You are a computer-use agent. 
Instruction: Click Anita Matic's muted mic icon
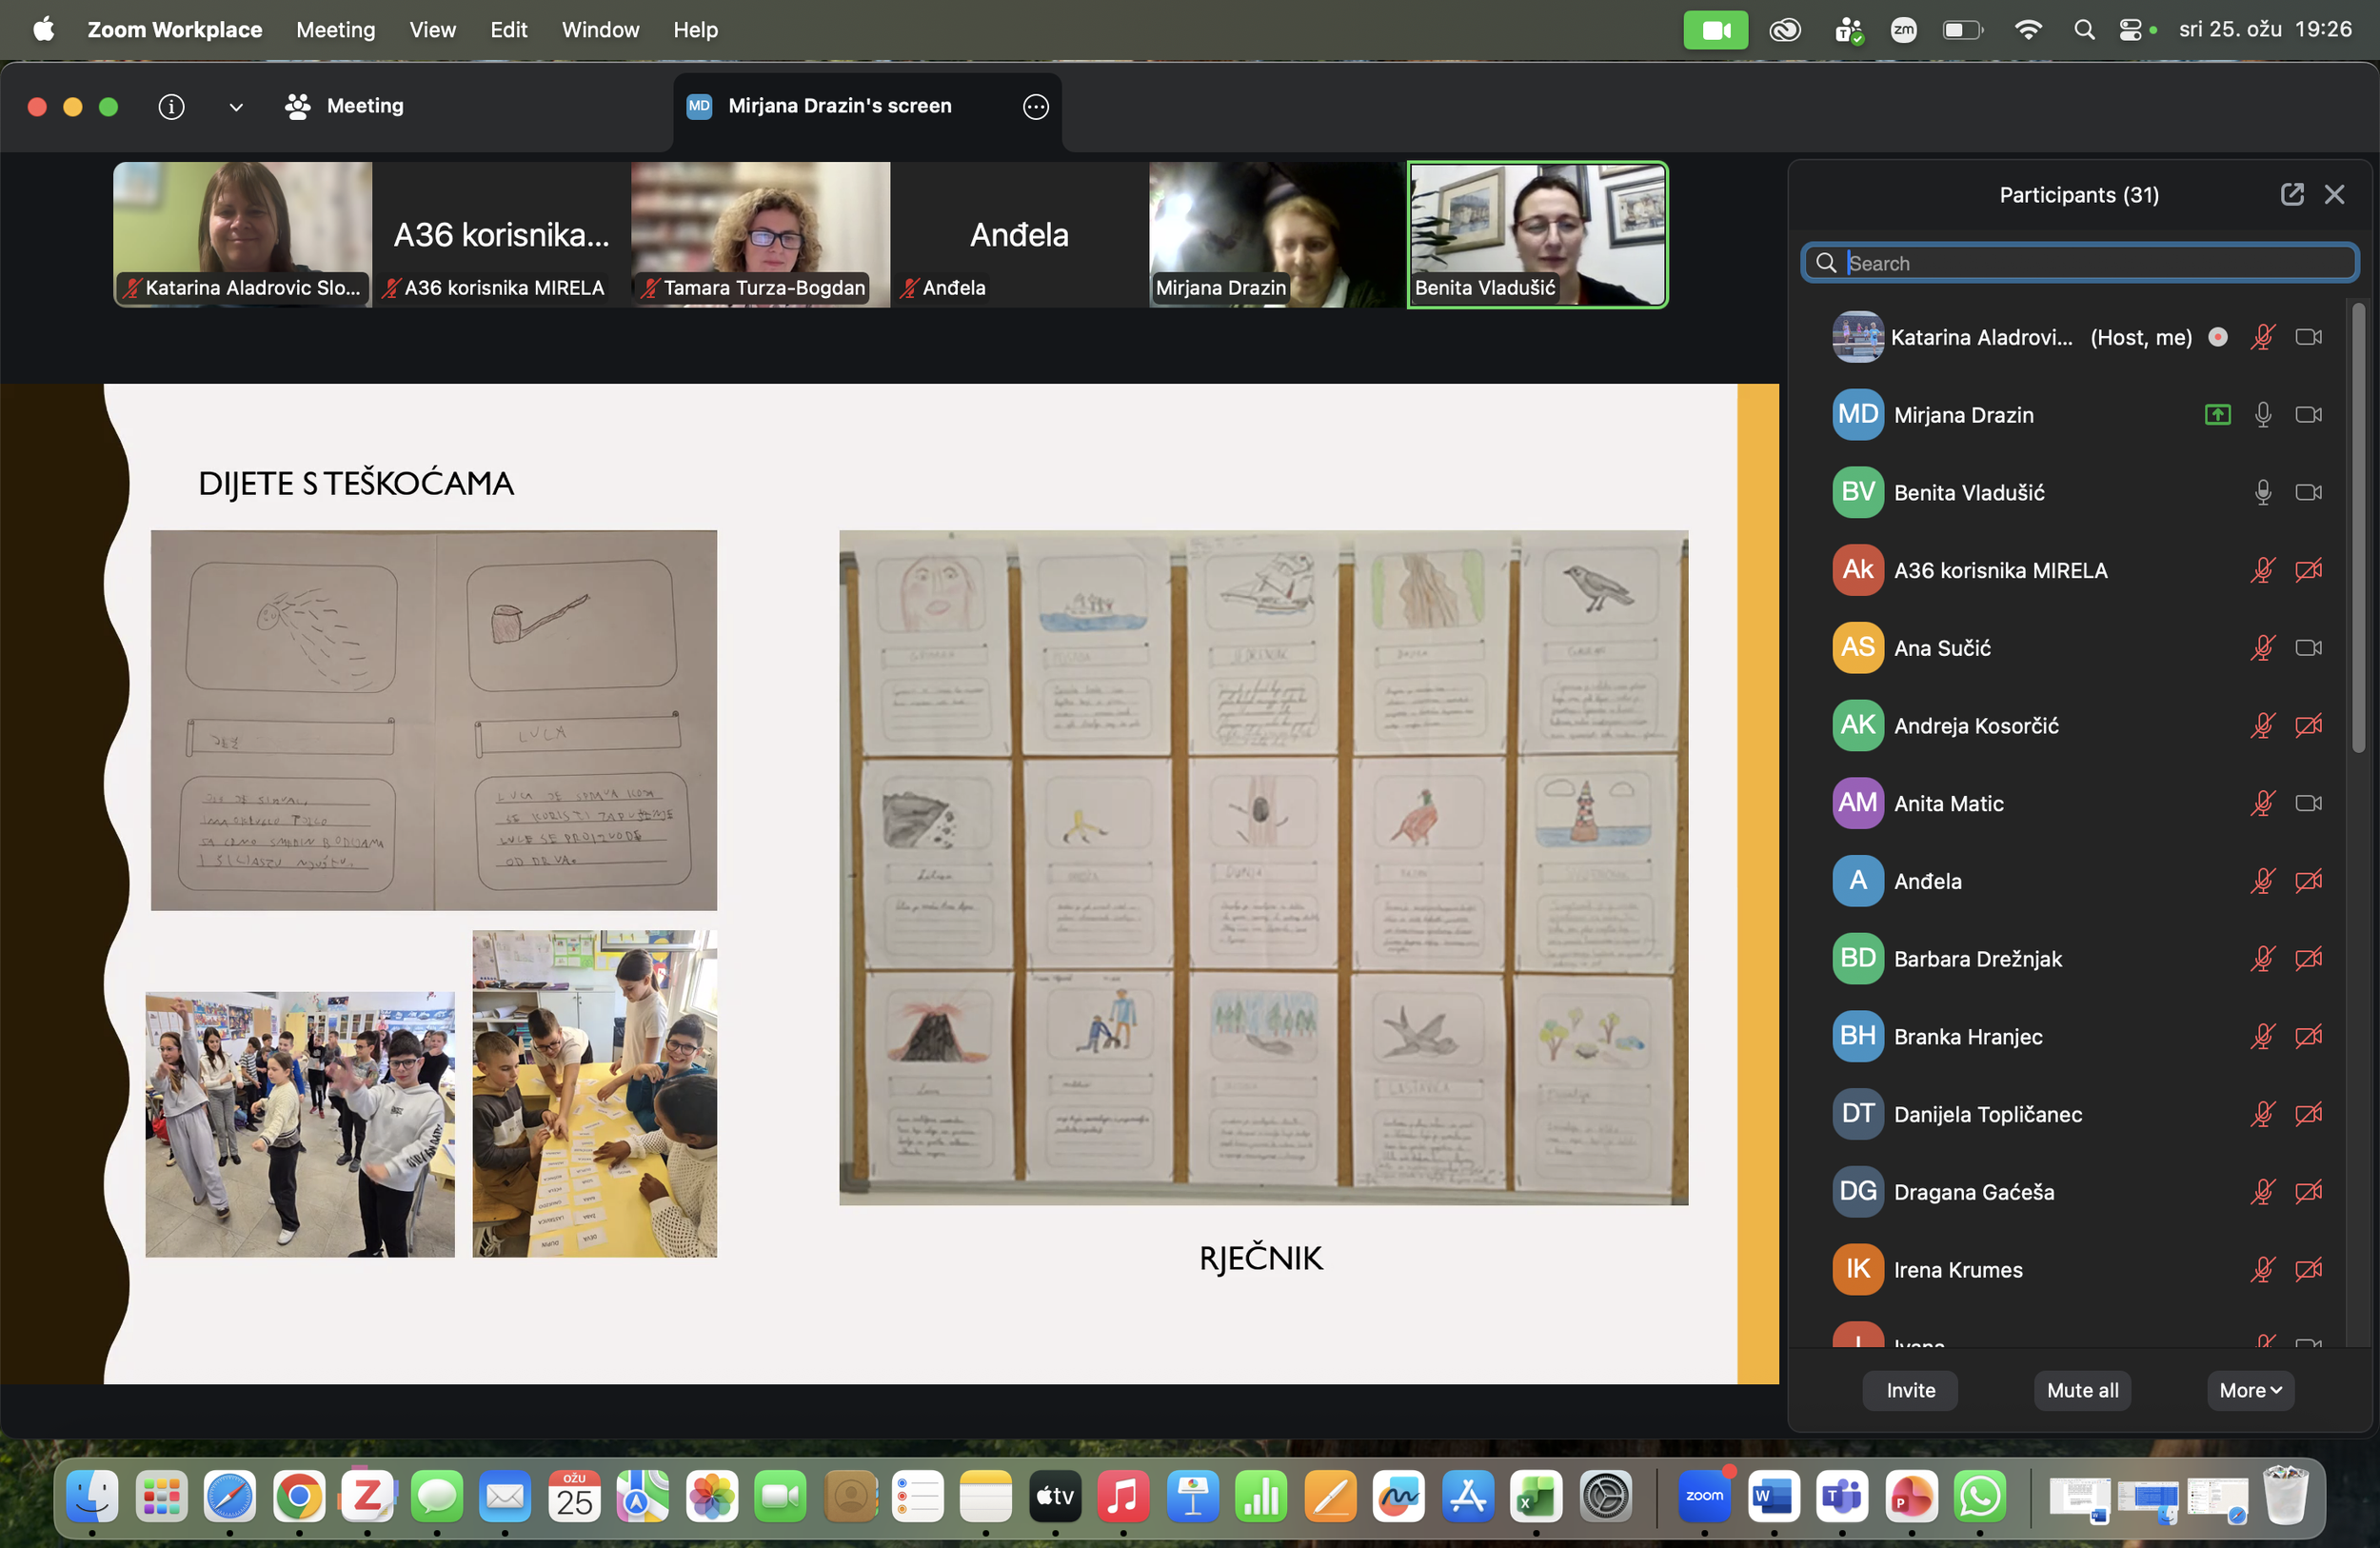tap(2263, 803)
